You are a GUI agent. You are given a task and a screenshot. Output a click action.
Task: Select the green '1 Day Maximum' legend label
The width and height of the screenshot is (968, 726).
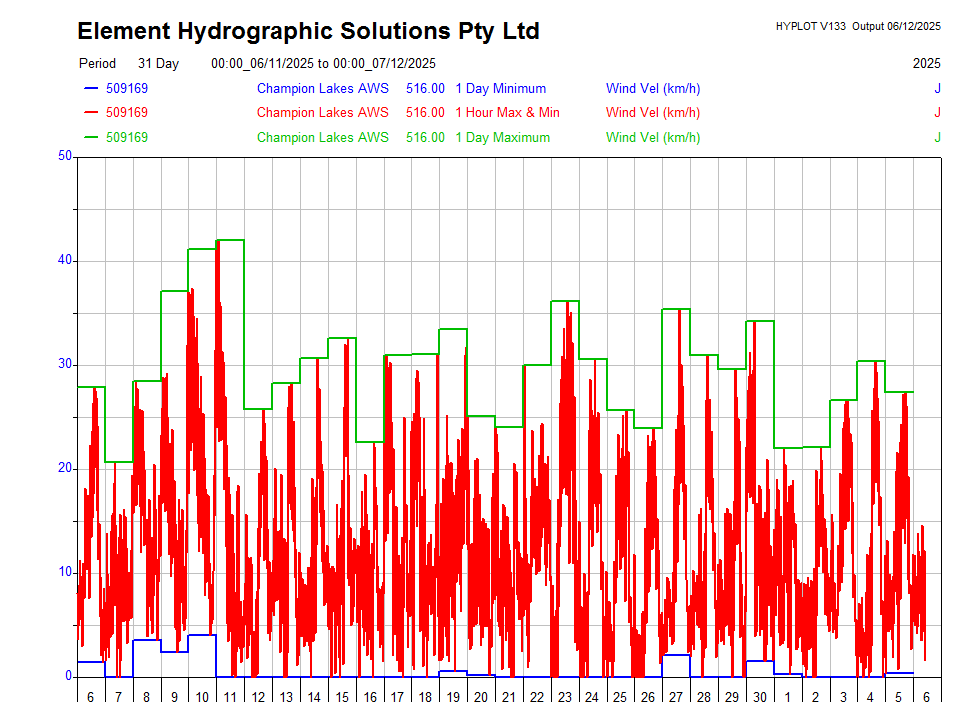(502, 137)
